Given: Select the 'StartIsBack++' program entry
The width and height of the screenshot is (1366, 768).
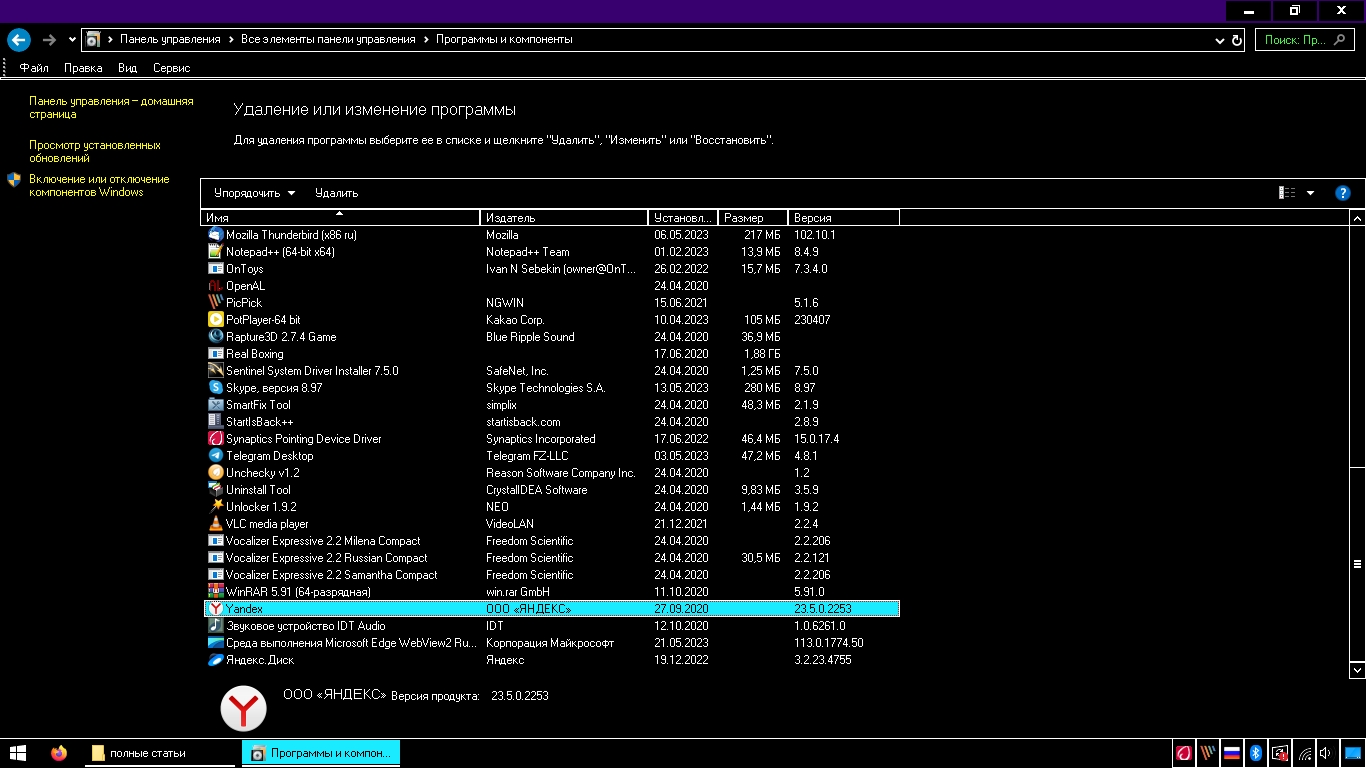Looking at the screenshot, I should (552, 422).
